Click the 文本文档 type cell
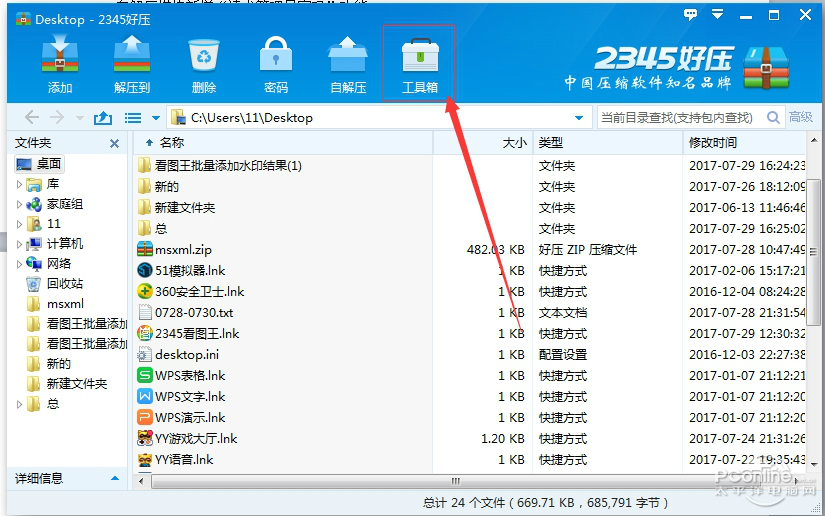Screen dimensions: 825x516 [x=563, y=312]
